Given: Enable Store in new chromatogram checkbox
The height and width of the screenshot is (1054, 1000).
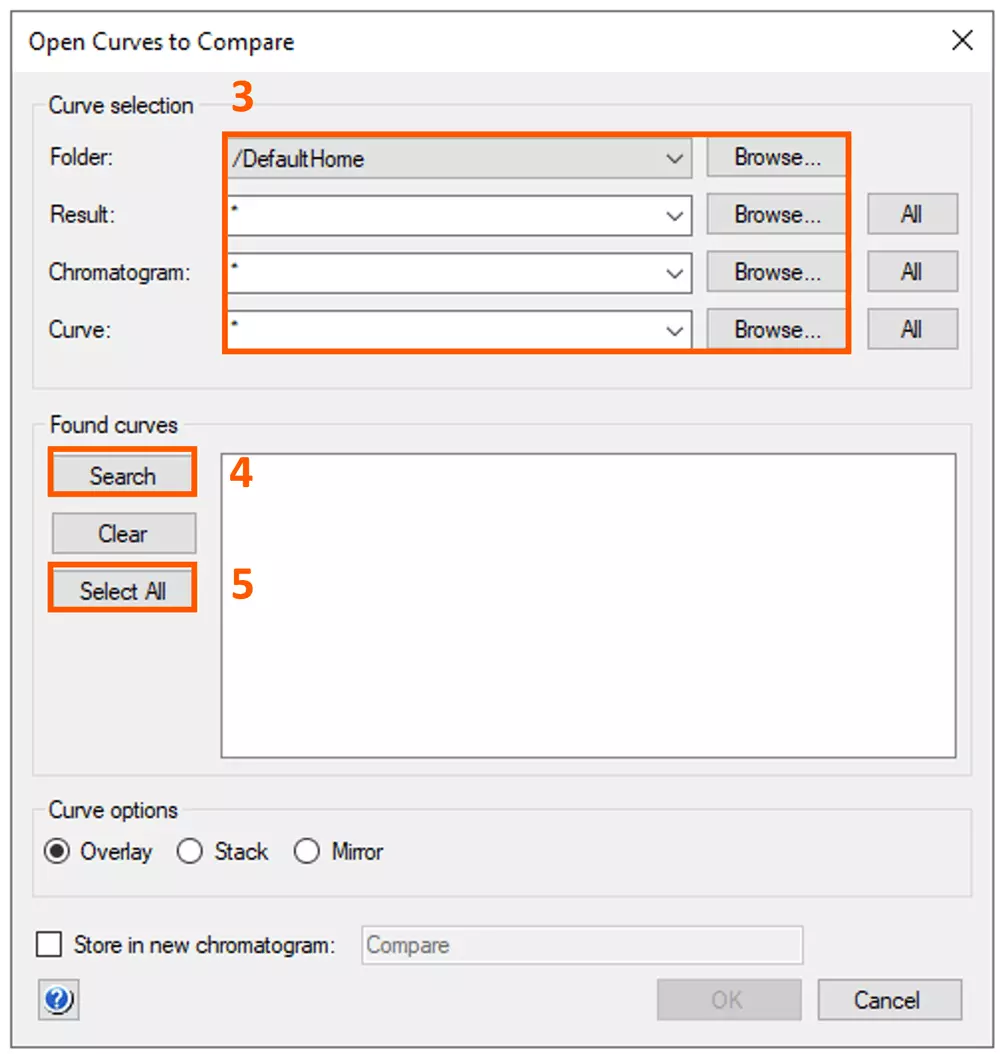Looking at the screenshot, I should tap(48, 945).
